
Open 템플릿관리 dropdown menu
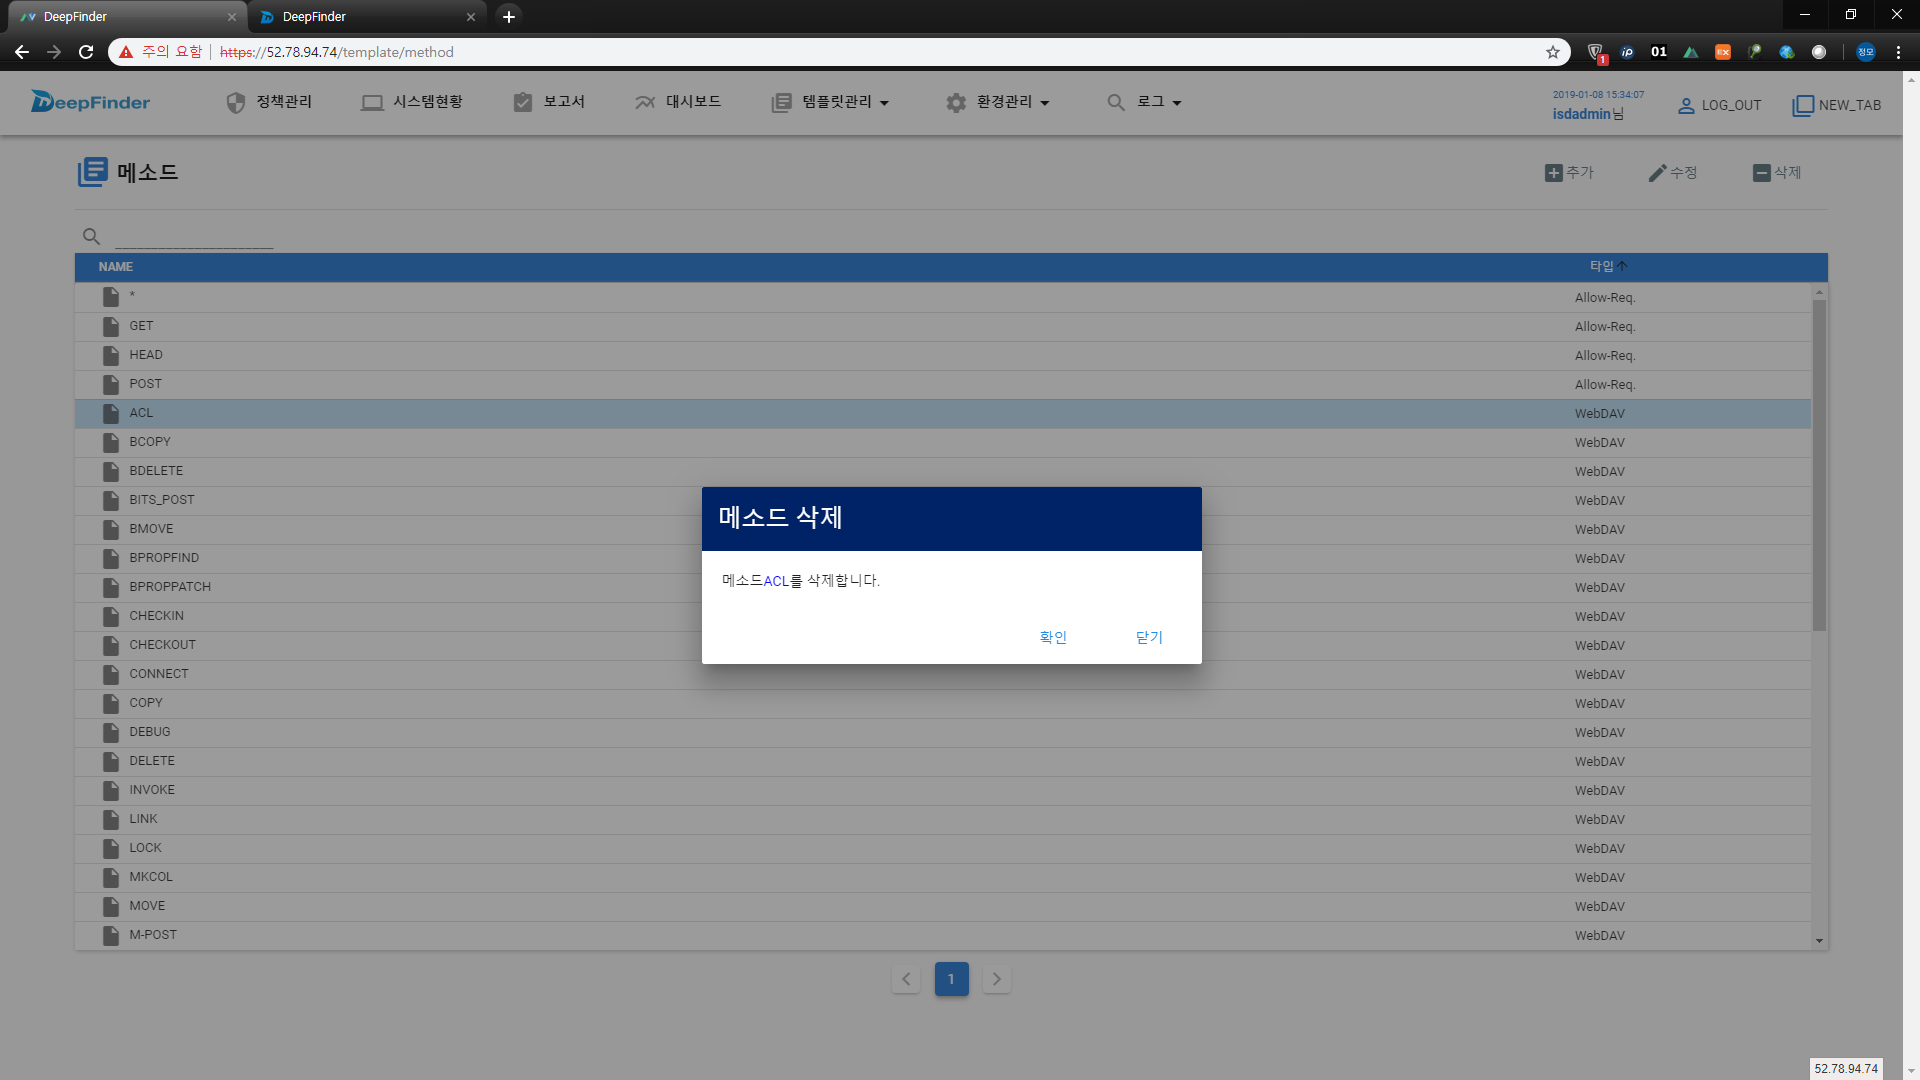coord(831,102)
